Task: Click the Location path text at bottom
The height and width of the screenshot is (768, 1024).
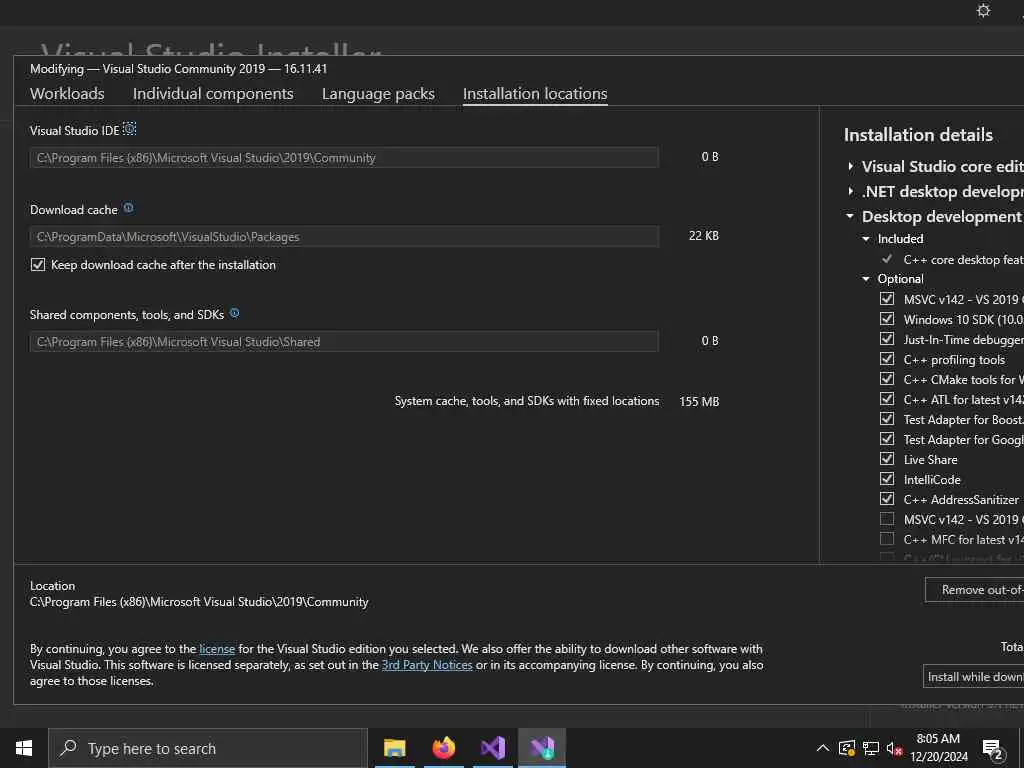Action: pyautogui.click(x=199, y=601)
